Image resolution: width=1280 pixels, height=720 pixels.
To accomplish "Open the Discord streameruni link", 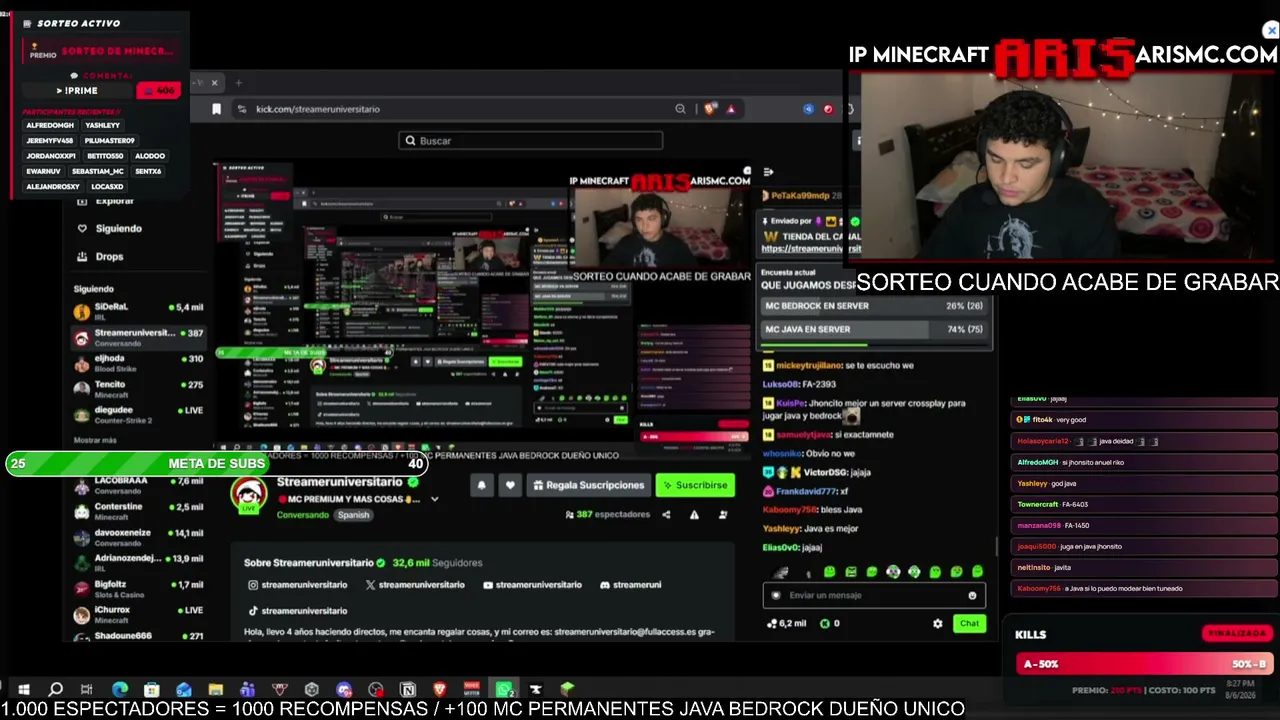I will (631, 585).
